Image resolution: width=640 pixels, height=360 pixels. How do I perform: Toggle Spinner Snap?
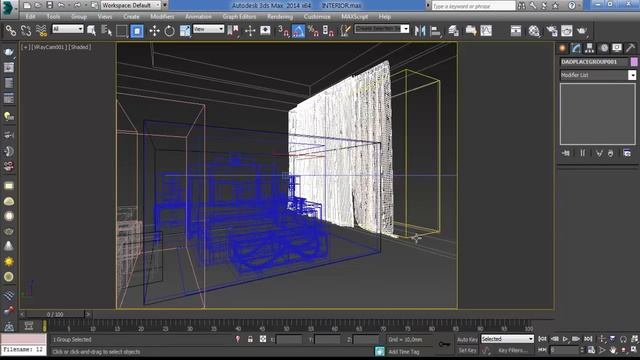[x=329, y=31]
